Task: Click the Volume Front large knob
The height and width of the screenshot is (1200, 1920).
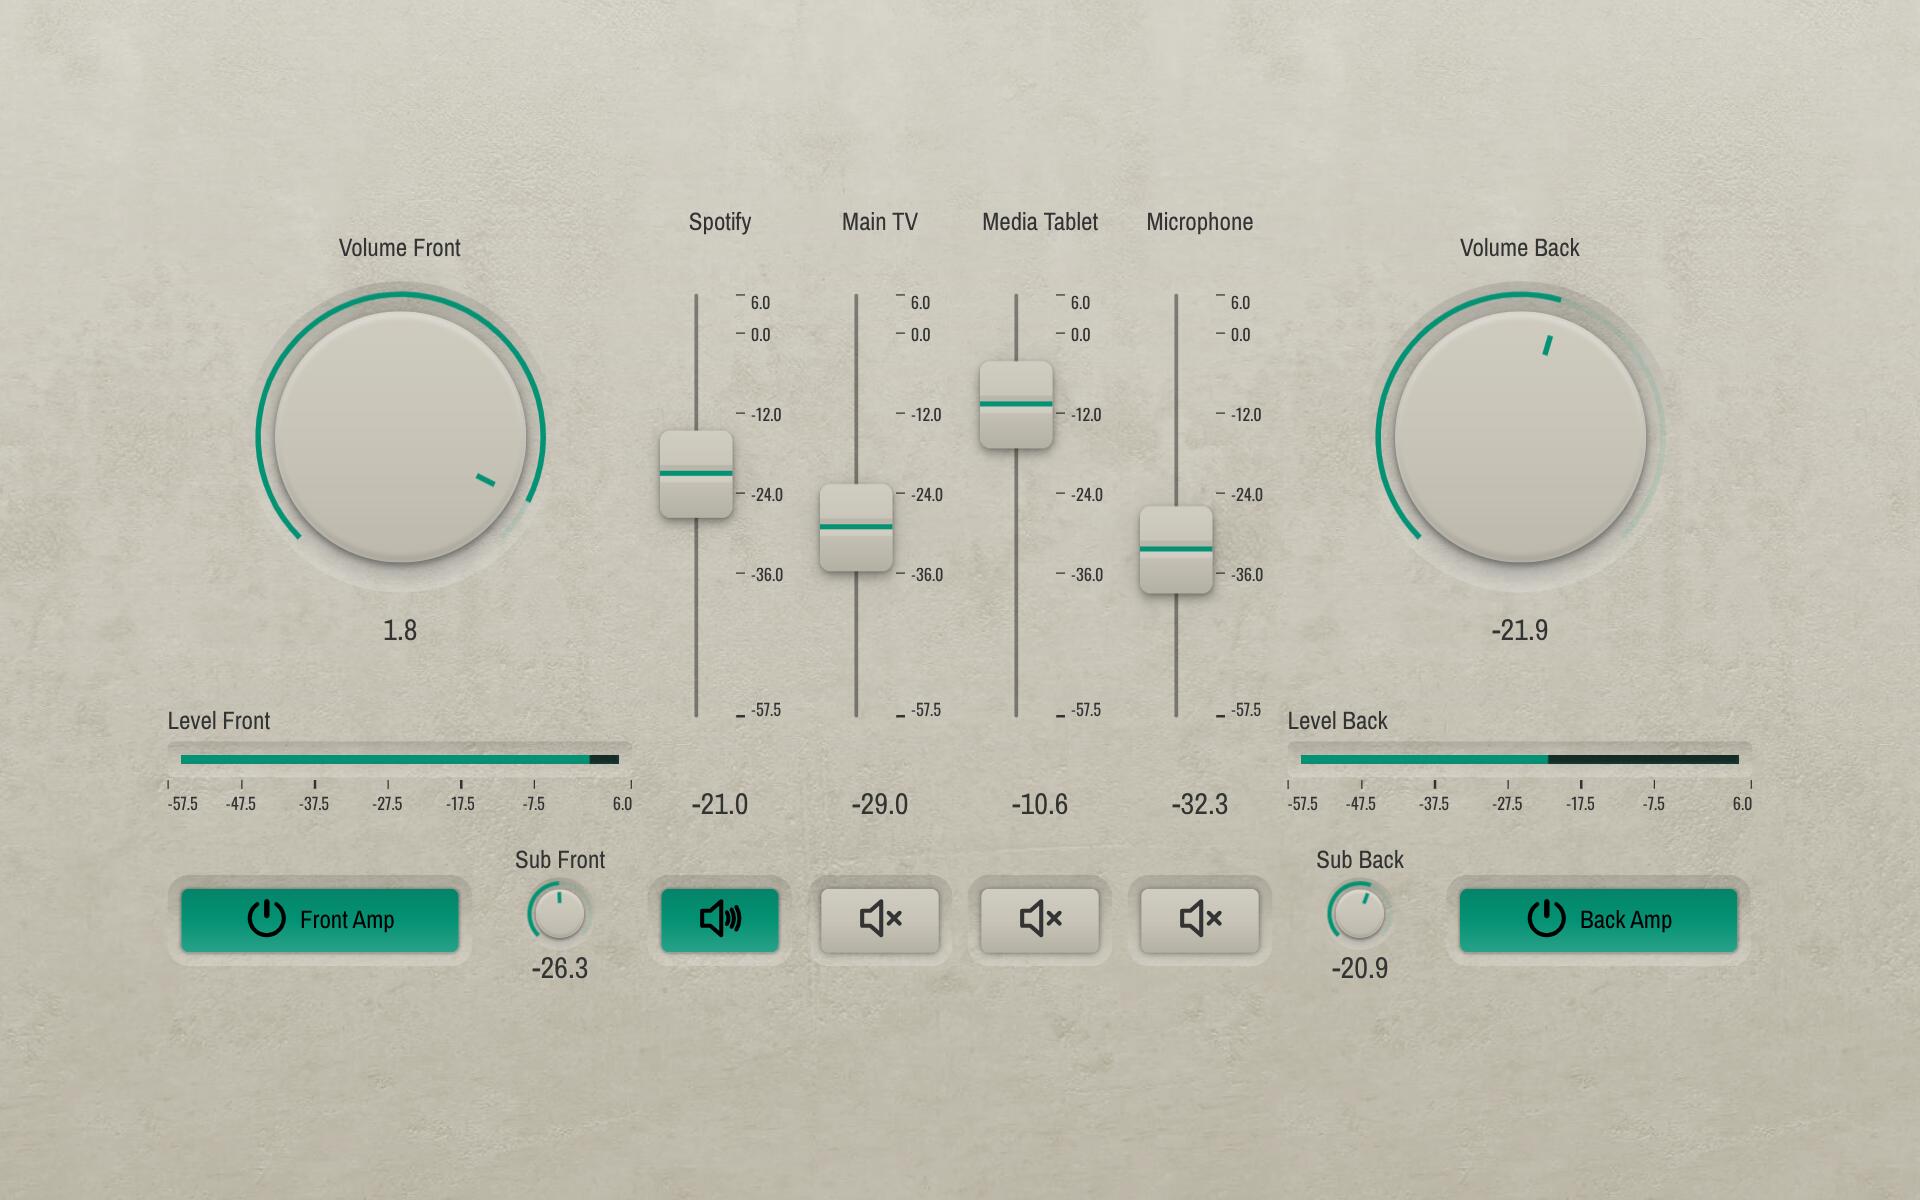Action: (x=400, y=437)
